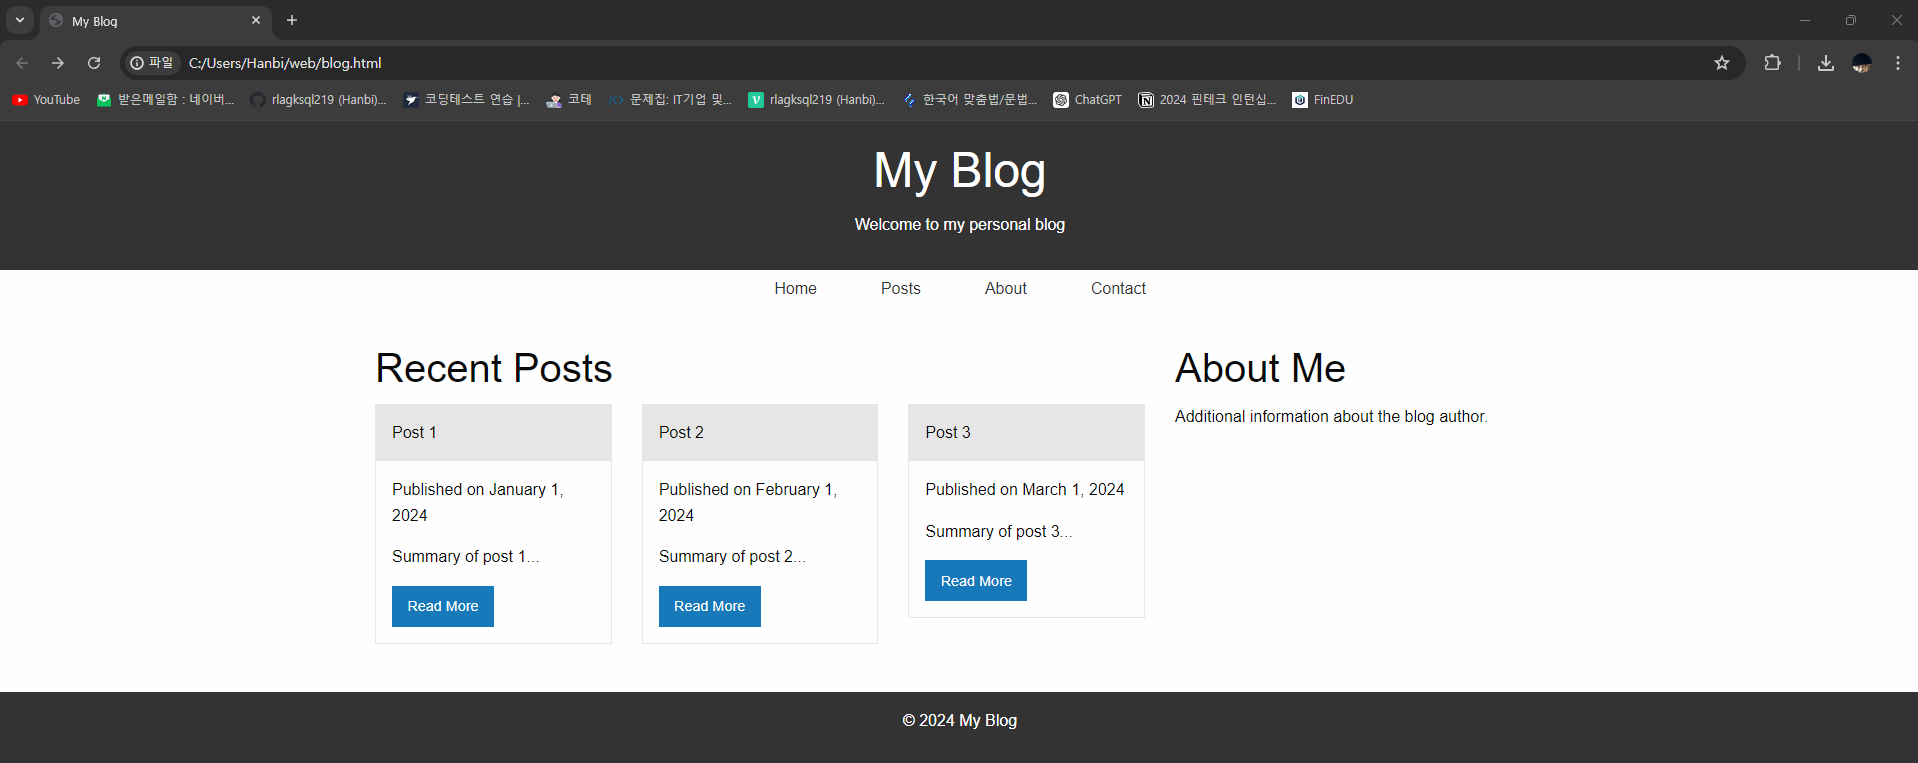
Task: Click the '© 2024 My Blog' footer text
Action: point(960,720)
